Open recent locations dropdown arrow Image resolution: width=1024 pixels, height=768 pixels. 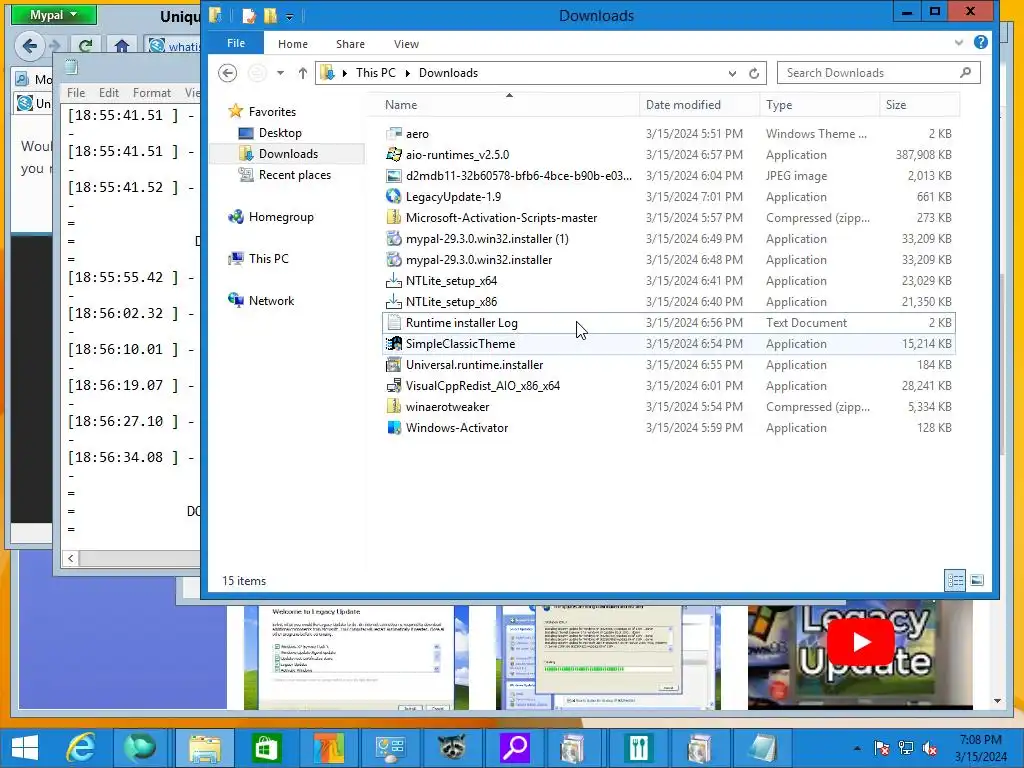click(280, 73)
